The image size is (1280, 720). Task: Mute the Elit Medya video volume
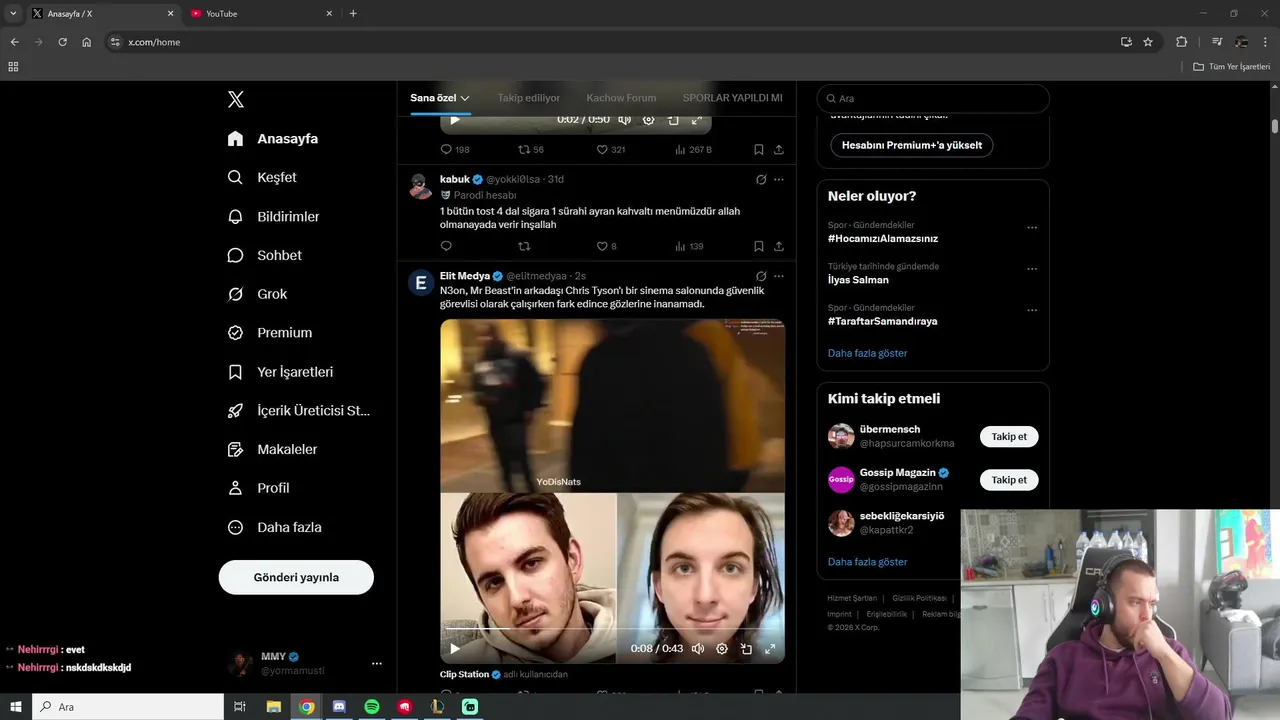[x=698, y=648]
